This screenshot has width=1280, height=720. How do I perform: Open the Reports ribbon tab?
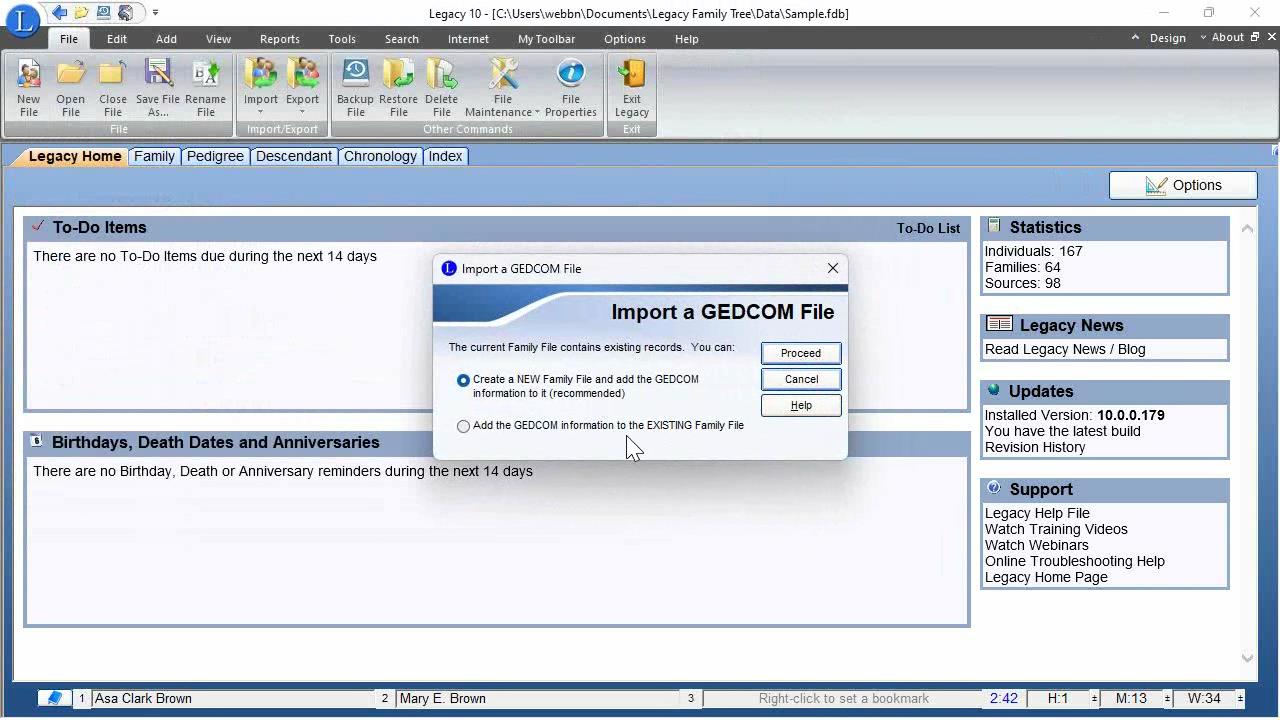tap(279, 39)
